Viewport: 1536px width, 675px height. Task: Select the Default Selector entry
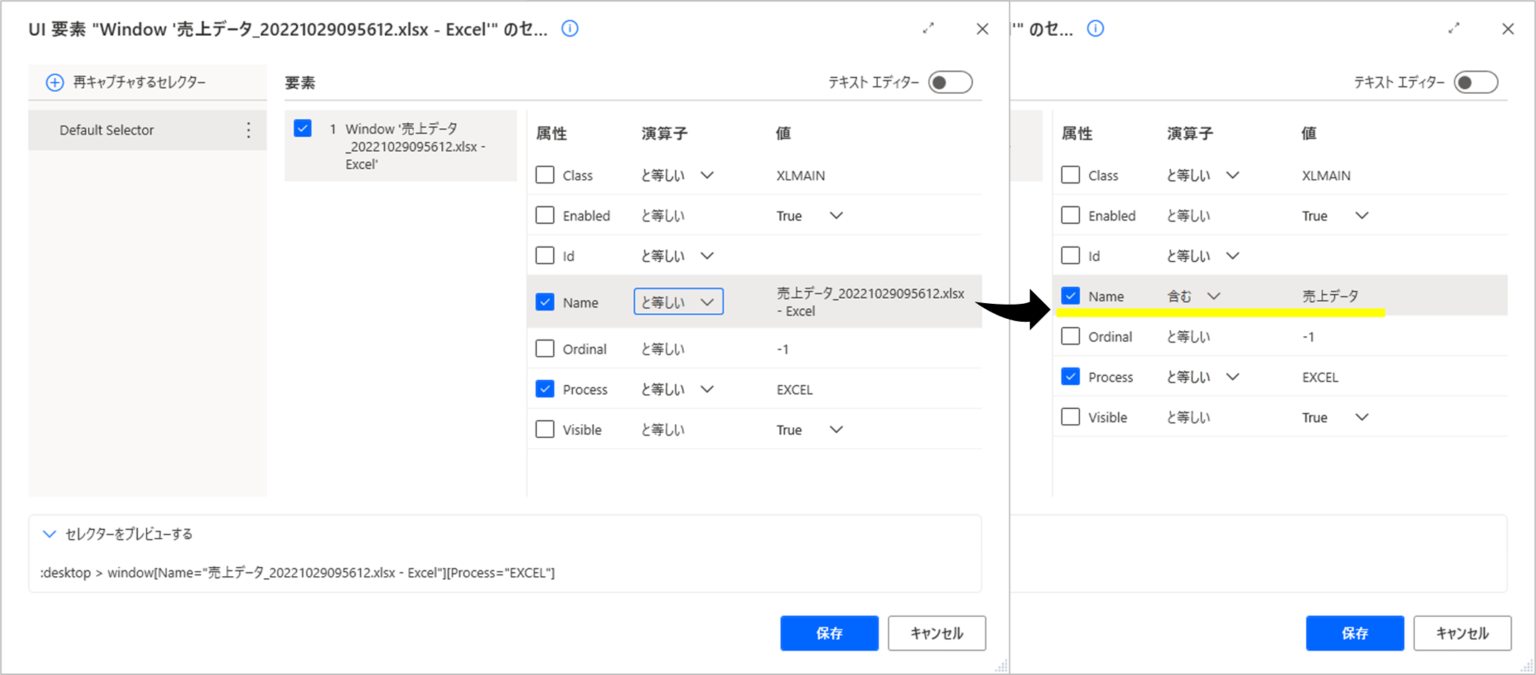[x=107, y=131]
